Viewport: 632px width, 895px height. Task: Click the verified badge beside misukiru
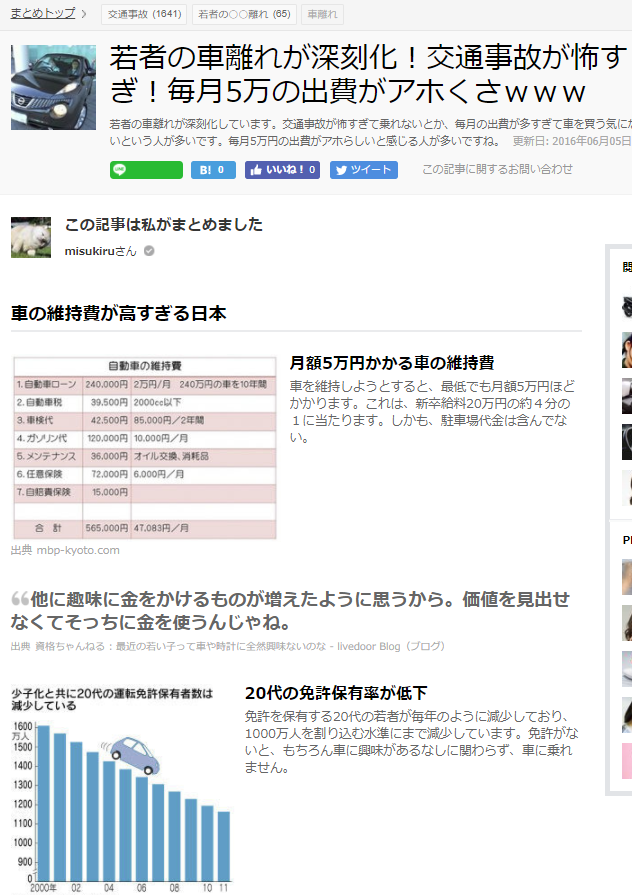tap(149, 251)
